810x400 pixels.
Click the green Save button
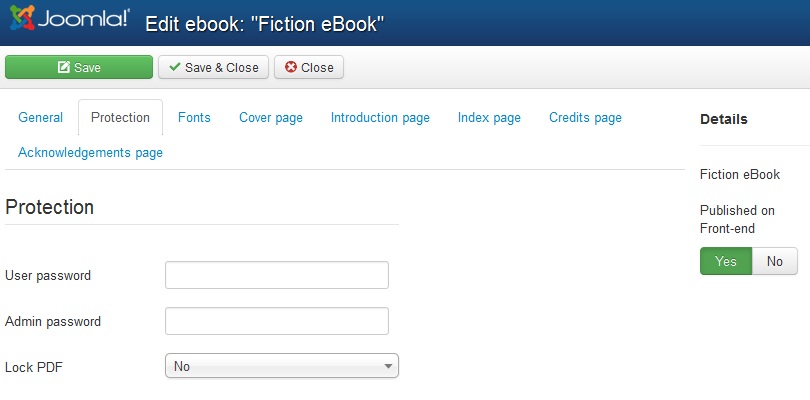pos(79,67)
